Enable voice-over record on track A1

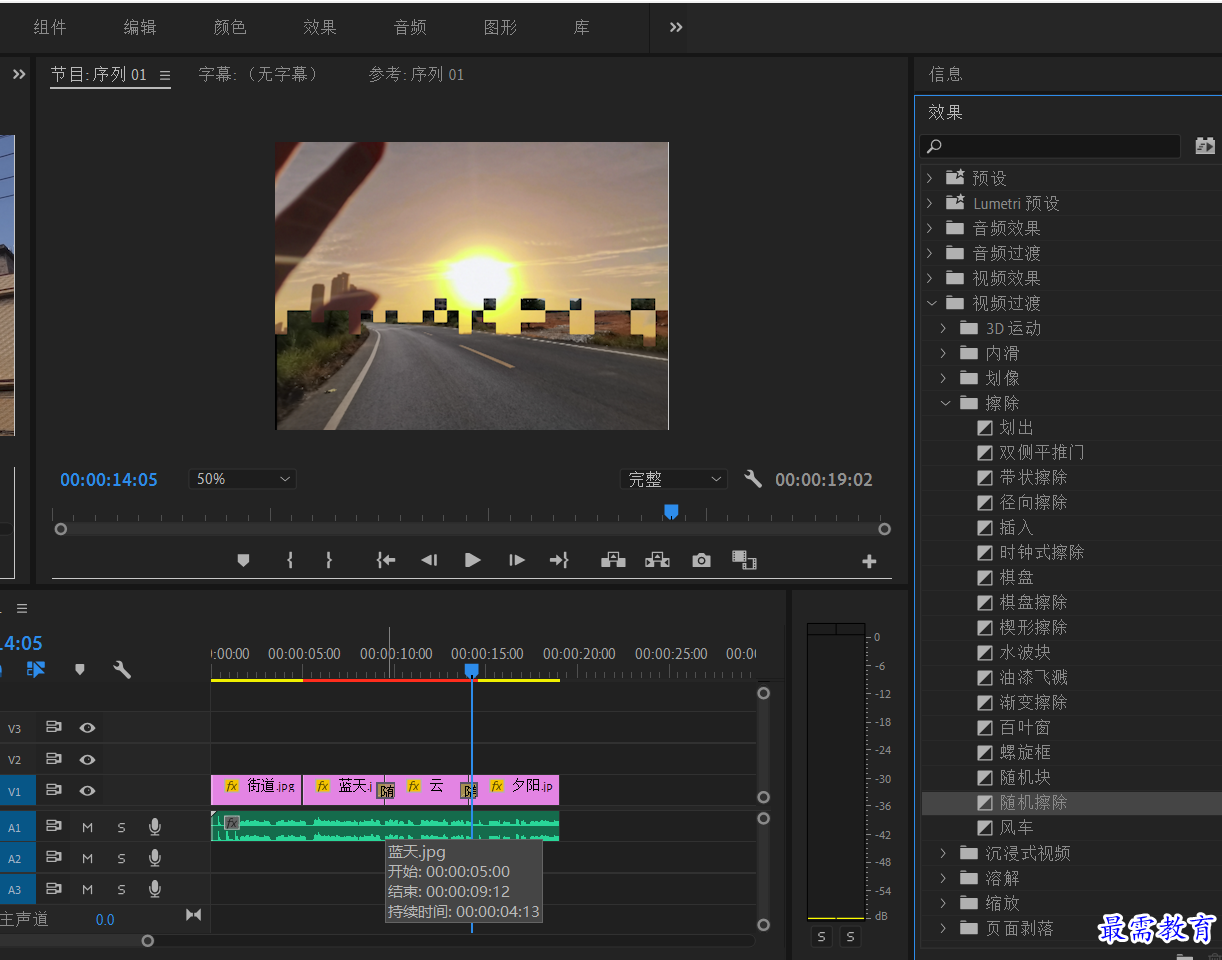click(155, 827)
